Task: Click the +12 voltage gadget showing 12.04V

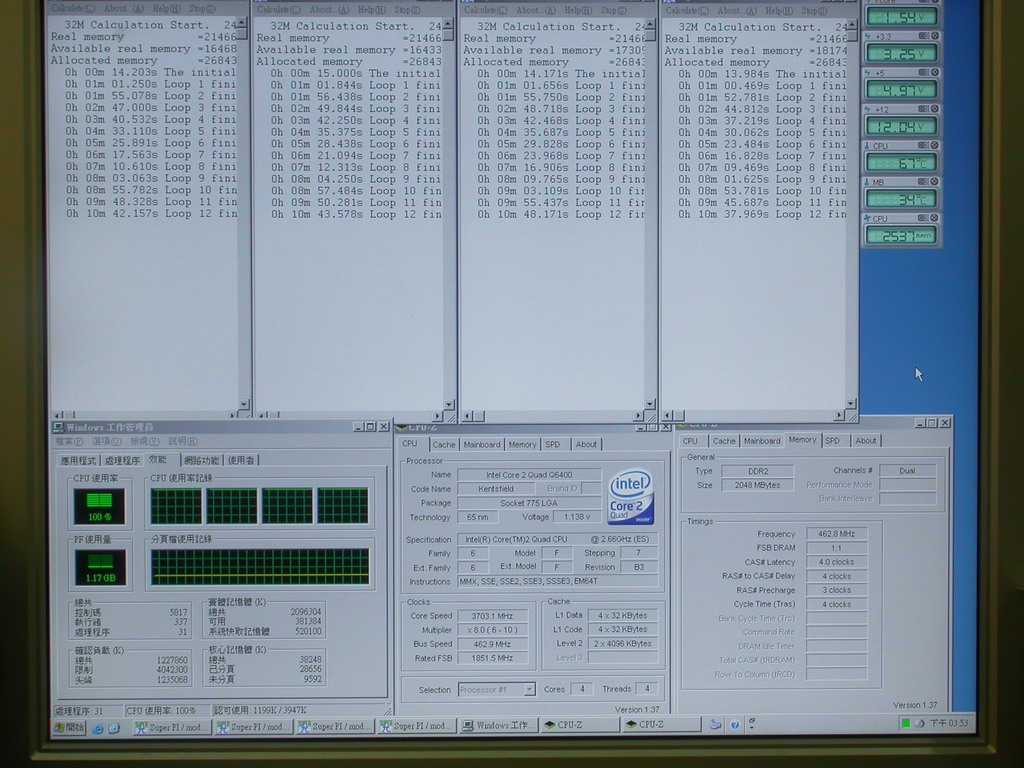Action: click(x=901, y=126)
